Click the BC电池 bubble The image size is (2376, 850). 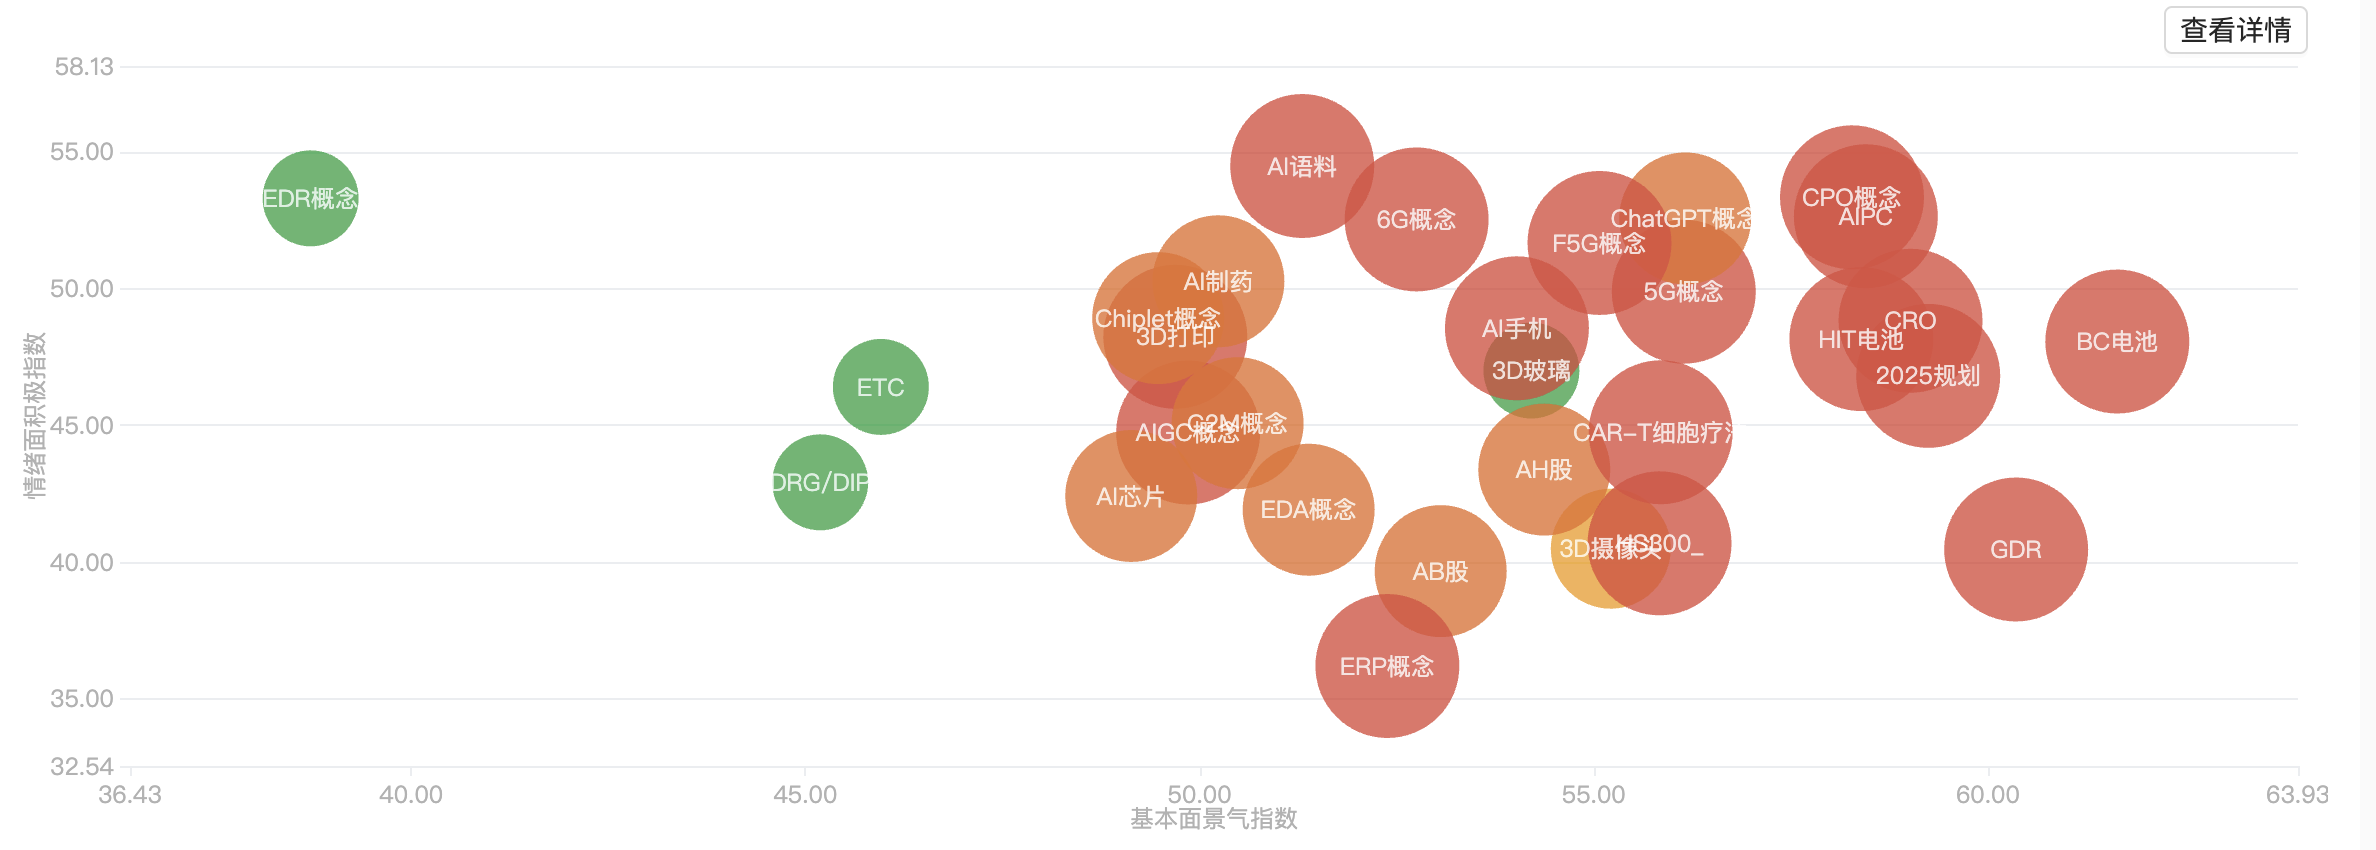[x=2116, y=341]
